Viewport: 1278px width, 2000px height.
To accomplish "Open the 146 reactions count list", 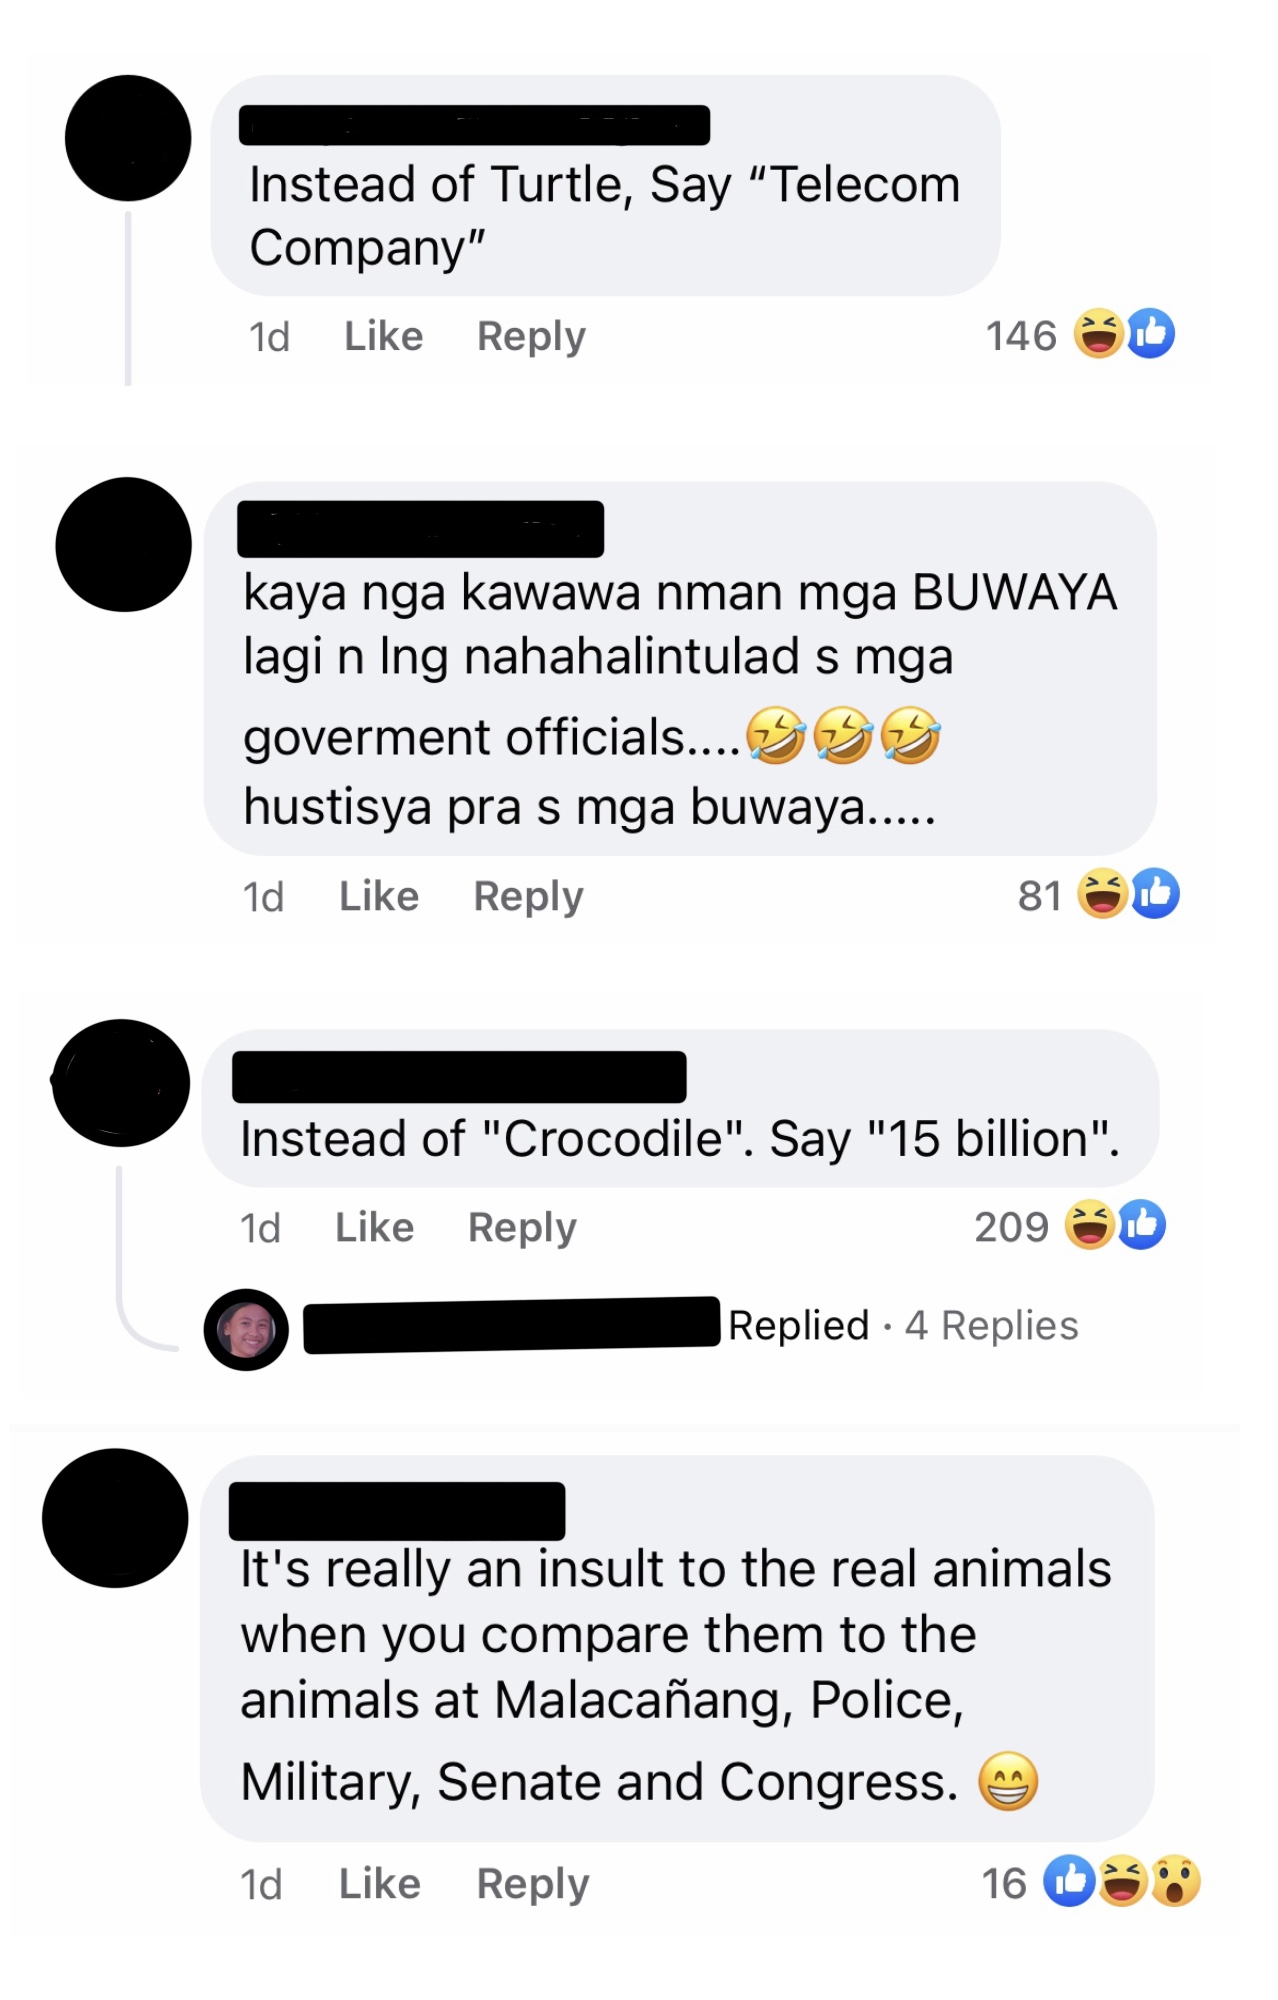I will 1021,336.
